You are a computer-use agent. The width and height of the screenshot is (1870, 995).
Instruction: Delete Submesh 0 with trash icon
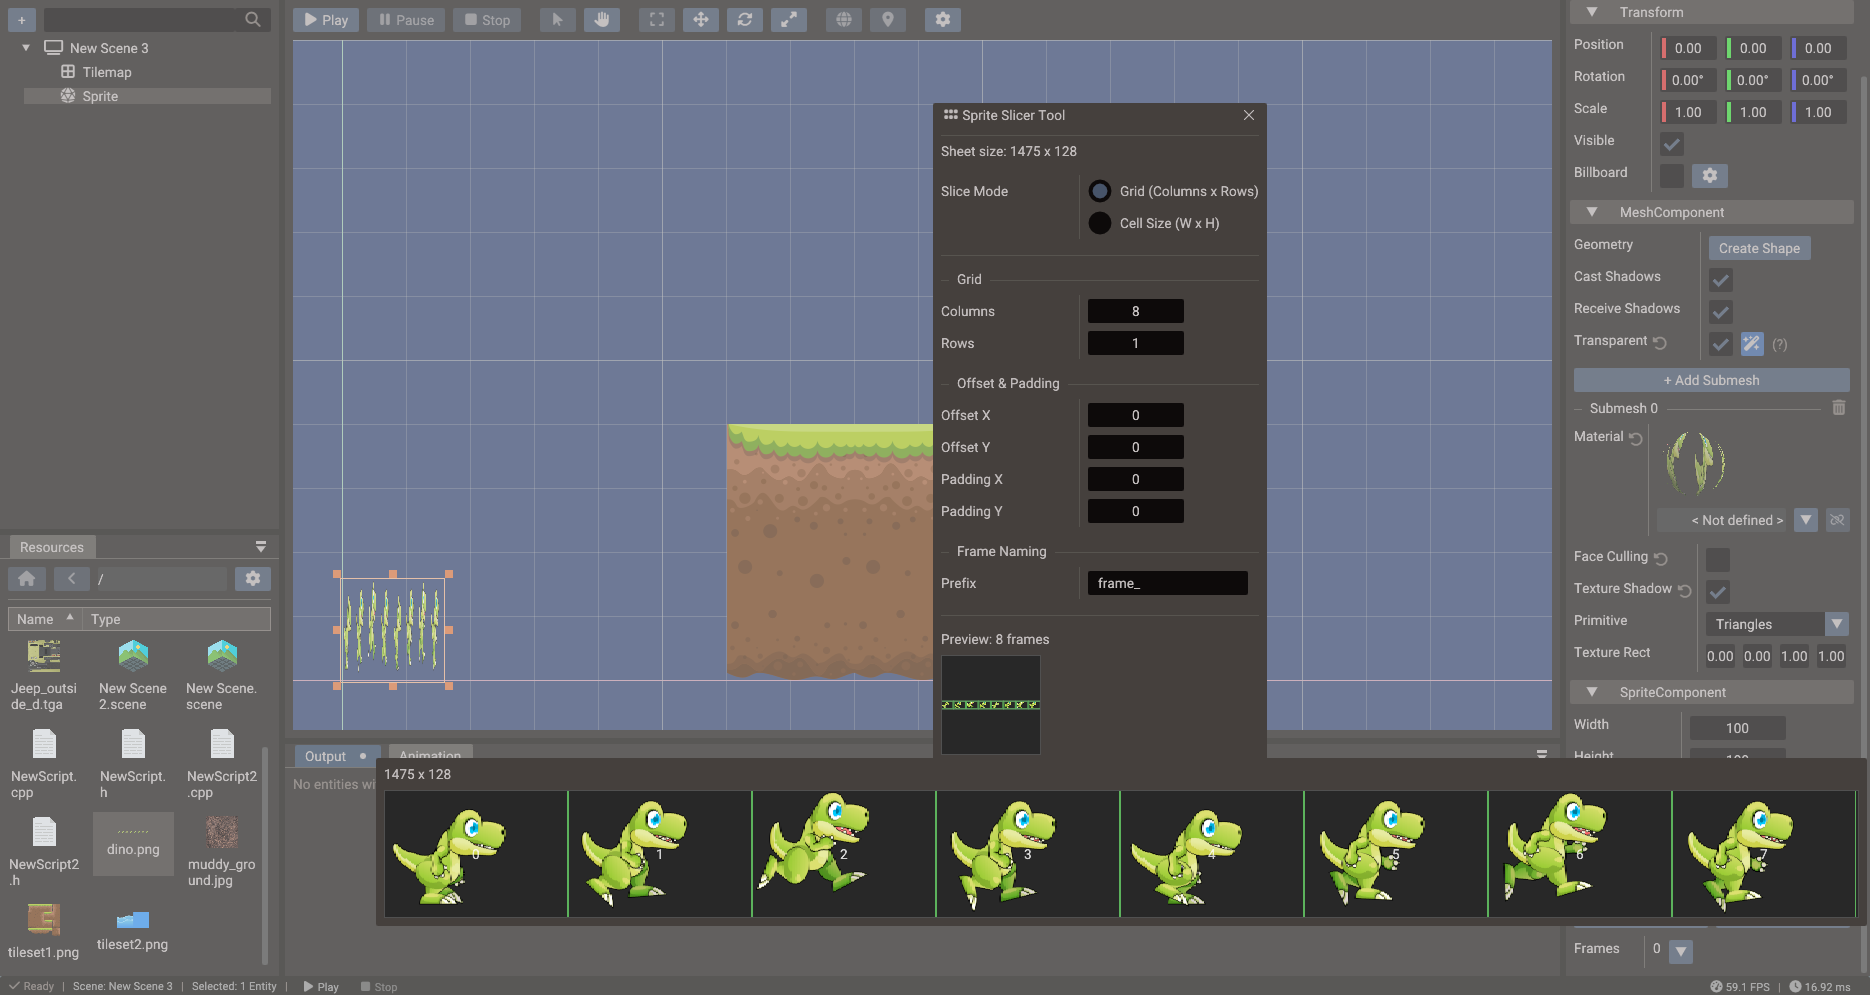[1839, 408]
